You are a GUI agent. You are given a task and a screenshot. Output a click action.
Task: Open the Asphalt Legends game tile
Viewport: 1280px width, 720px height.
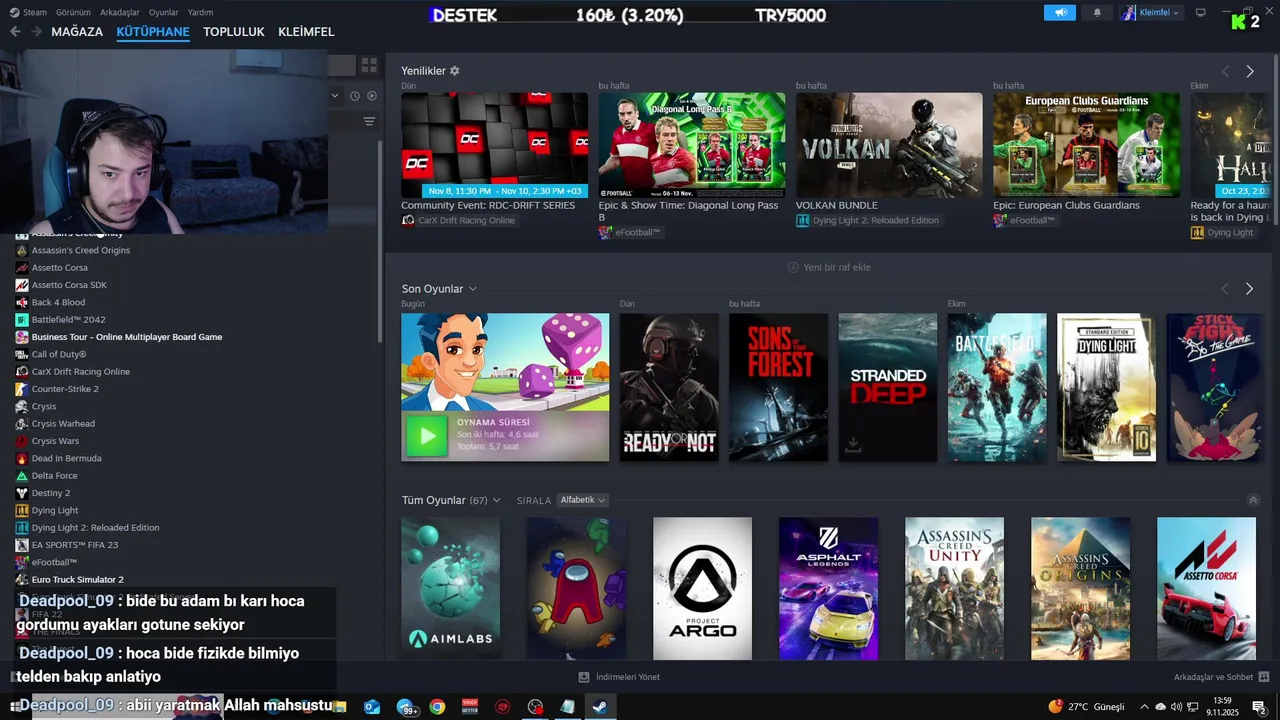[x=828, y=588]
